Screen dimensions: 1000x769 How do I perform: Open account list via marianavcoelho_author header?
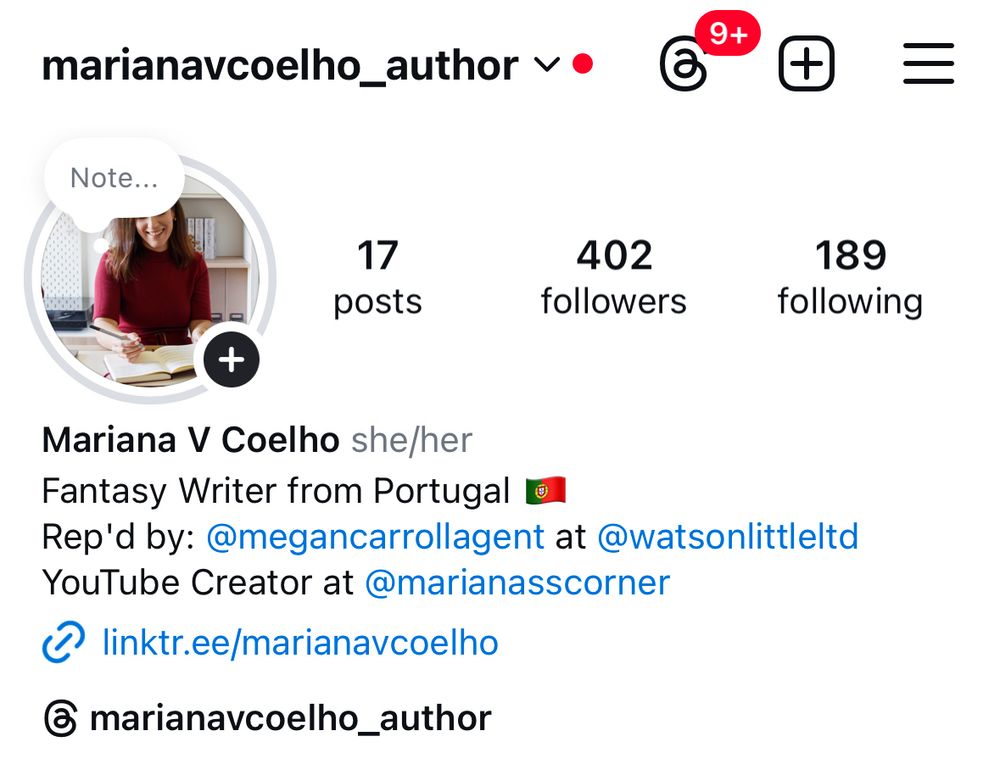click(280, 66)
